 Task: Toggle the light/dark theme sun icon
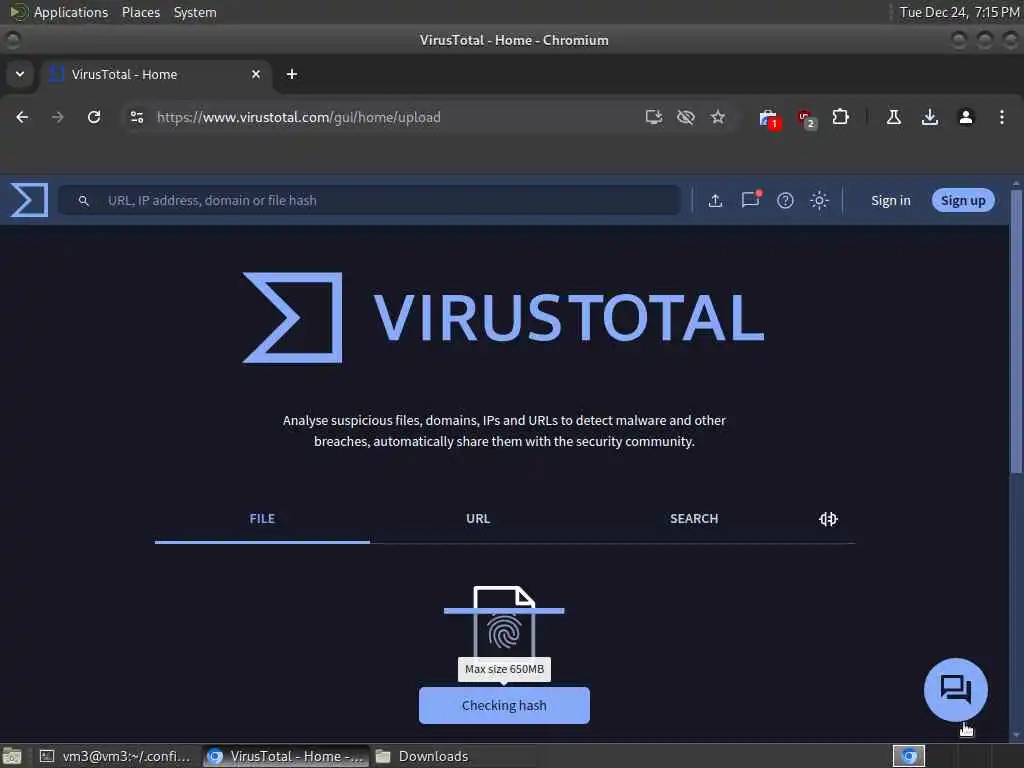coord(819,200)
